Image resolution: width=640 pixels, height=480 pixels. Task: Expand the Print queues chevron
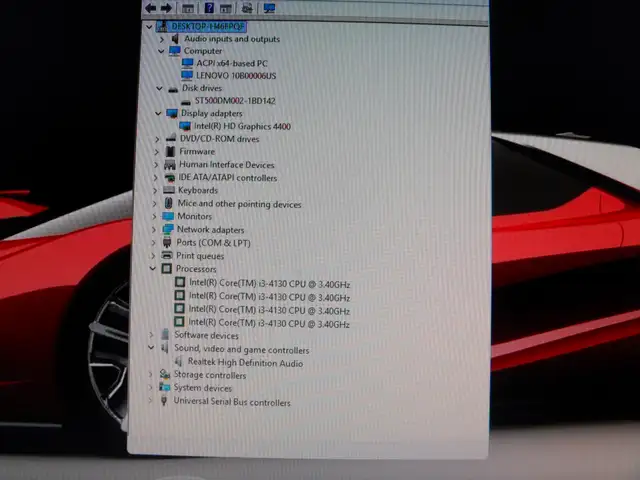pyautogui.click(x=153, y=256)
